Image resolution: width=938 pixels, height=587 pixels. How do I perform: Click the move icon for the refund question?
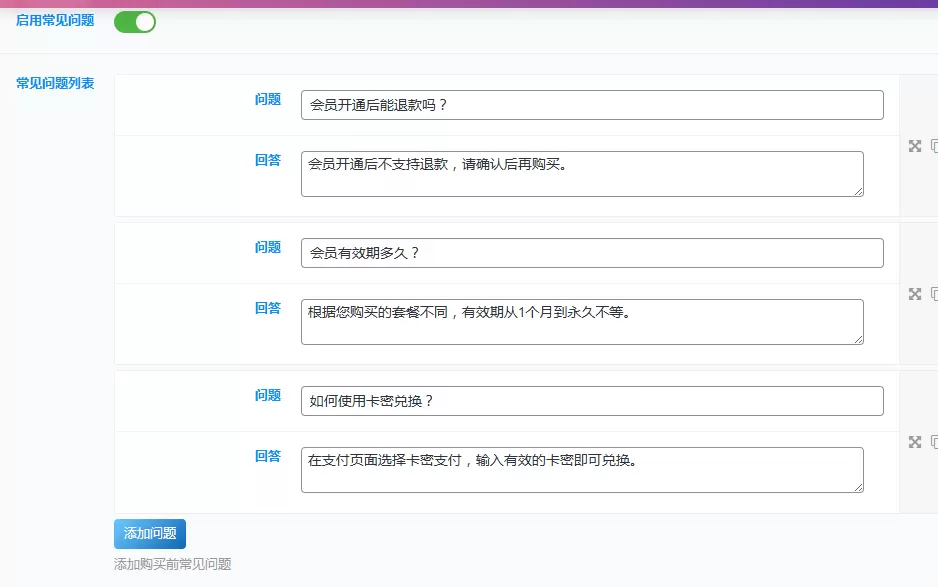(x=915, y=146)
